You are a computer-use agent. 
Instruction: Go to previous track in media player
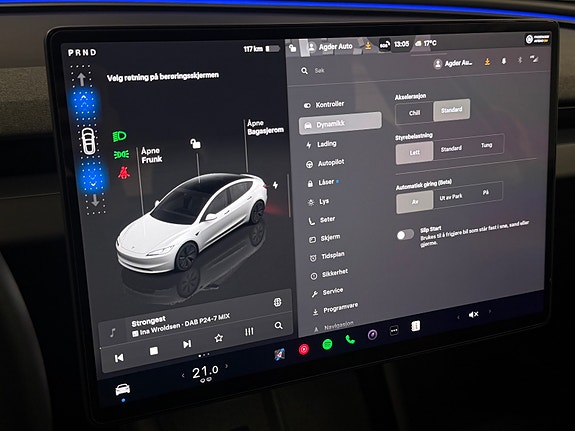point(119,358)
